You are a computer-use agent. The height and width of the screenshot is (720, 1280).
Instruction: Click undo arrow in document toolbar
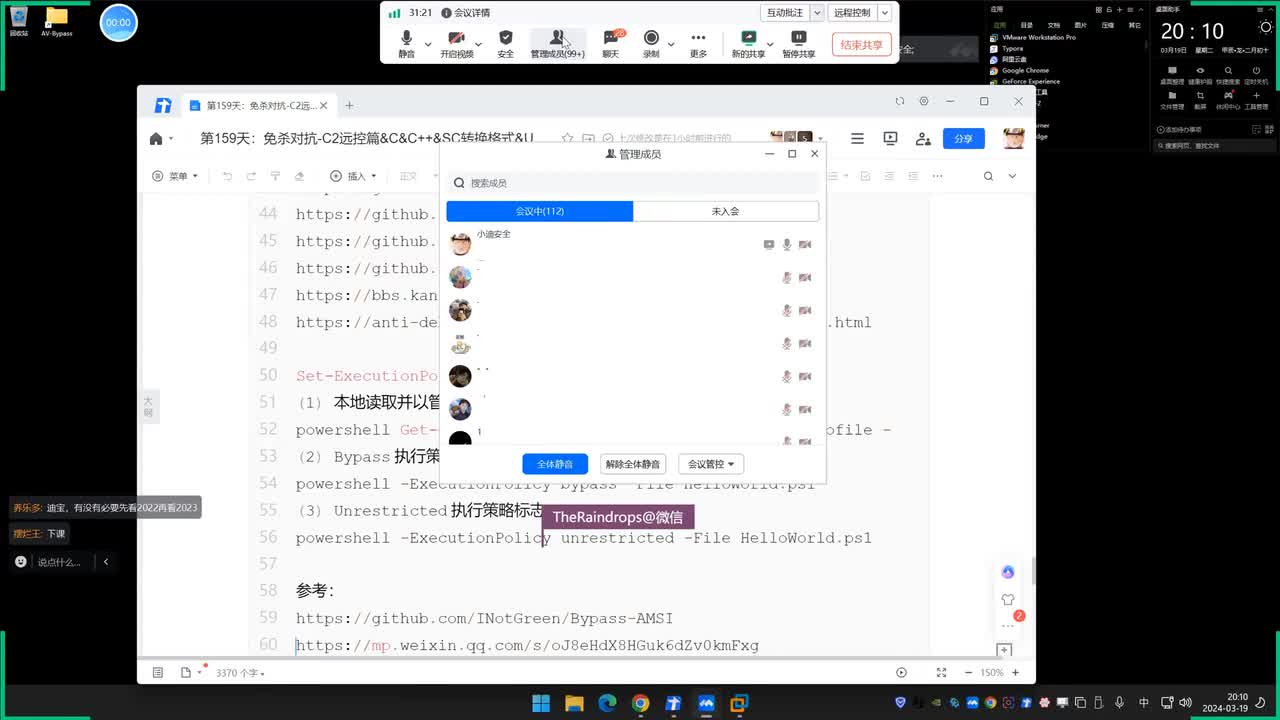click(227, 176)
